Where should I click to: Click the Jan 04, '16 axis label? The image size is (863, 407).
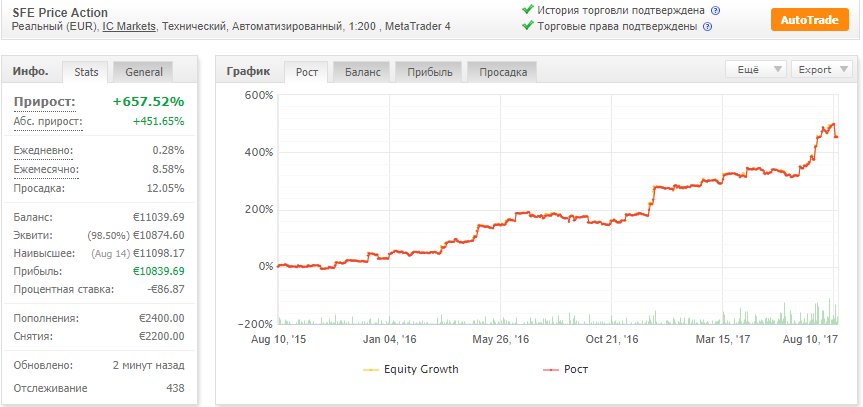tap(390, 339)
